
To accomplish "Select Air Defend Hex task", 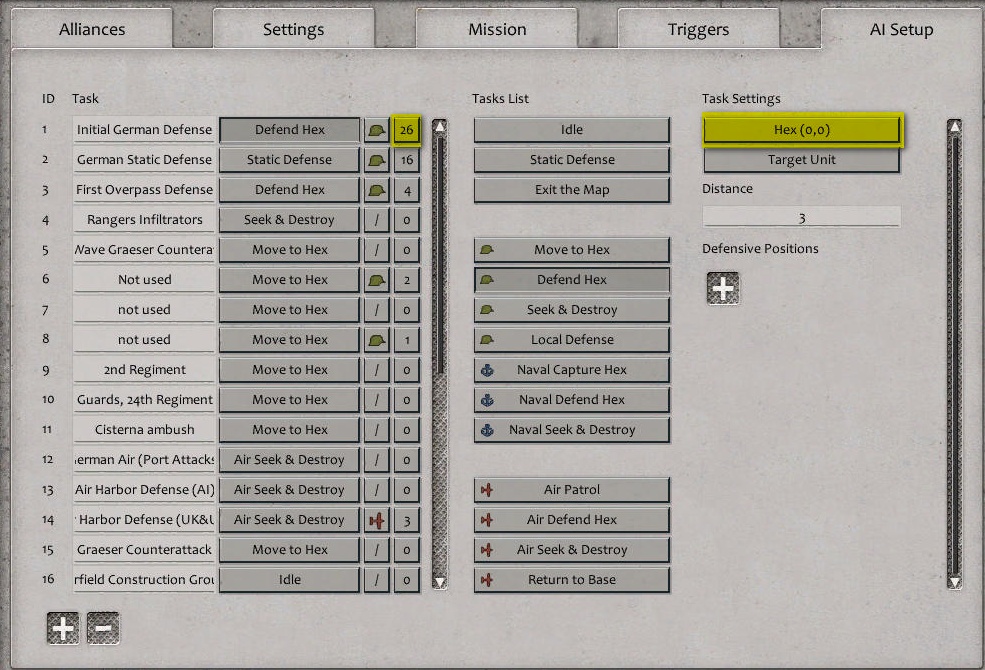I will pyautogui.click(x=572, y=520).
